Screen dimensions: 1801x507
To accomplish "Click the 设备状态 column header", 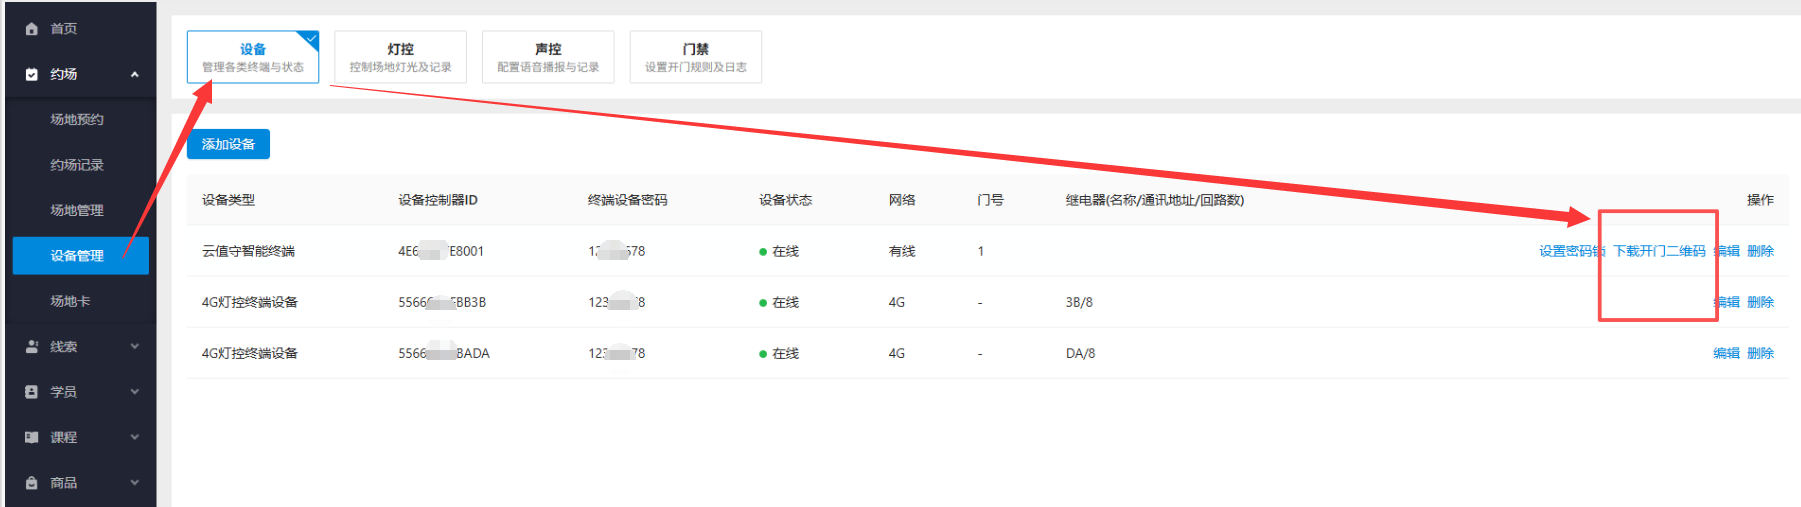I will click(x=786, y=200).
